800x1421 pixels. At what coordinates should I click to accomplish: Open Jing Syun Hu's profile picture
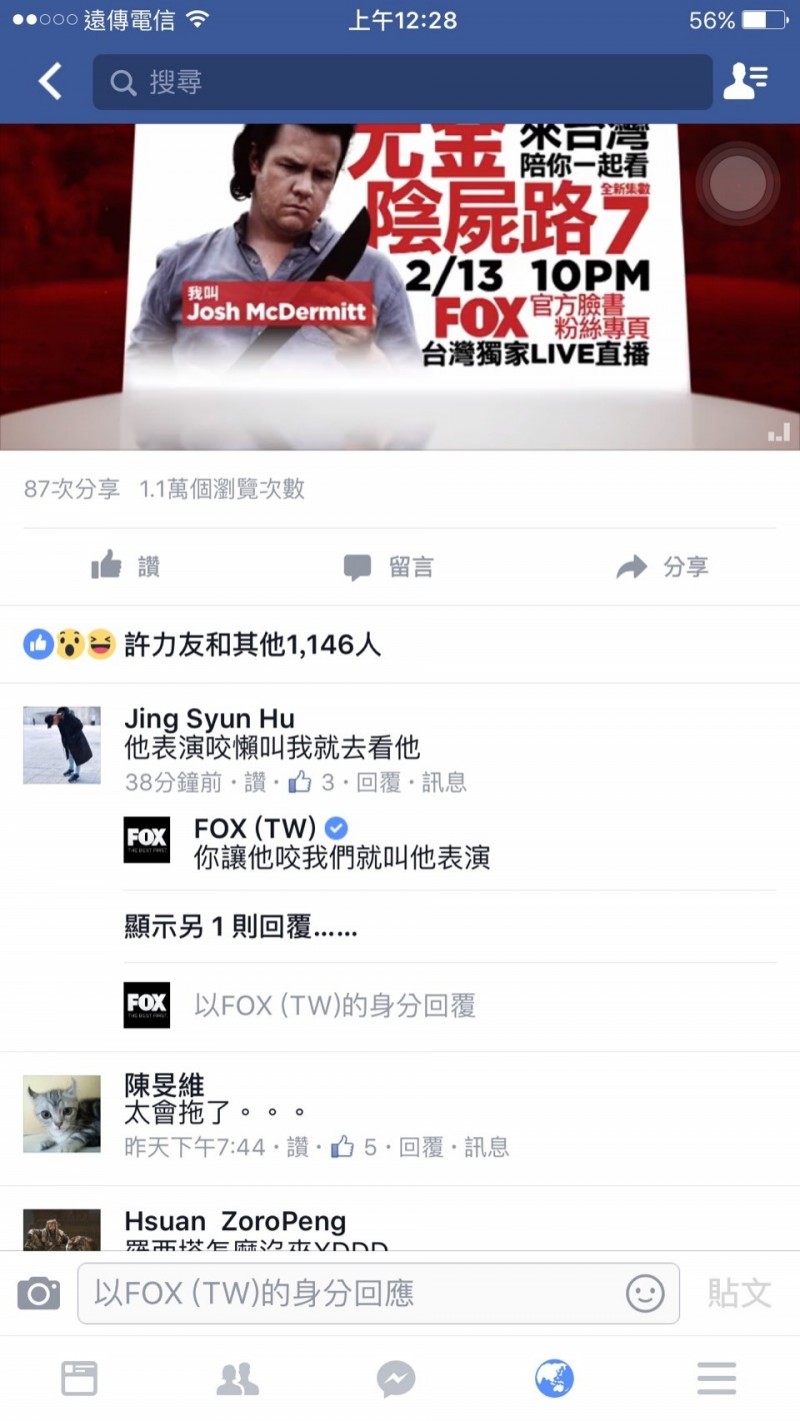62,745
